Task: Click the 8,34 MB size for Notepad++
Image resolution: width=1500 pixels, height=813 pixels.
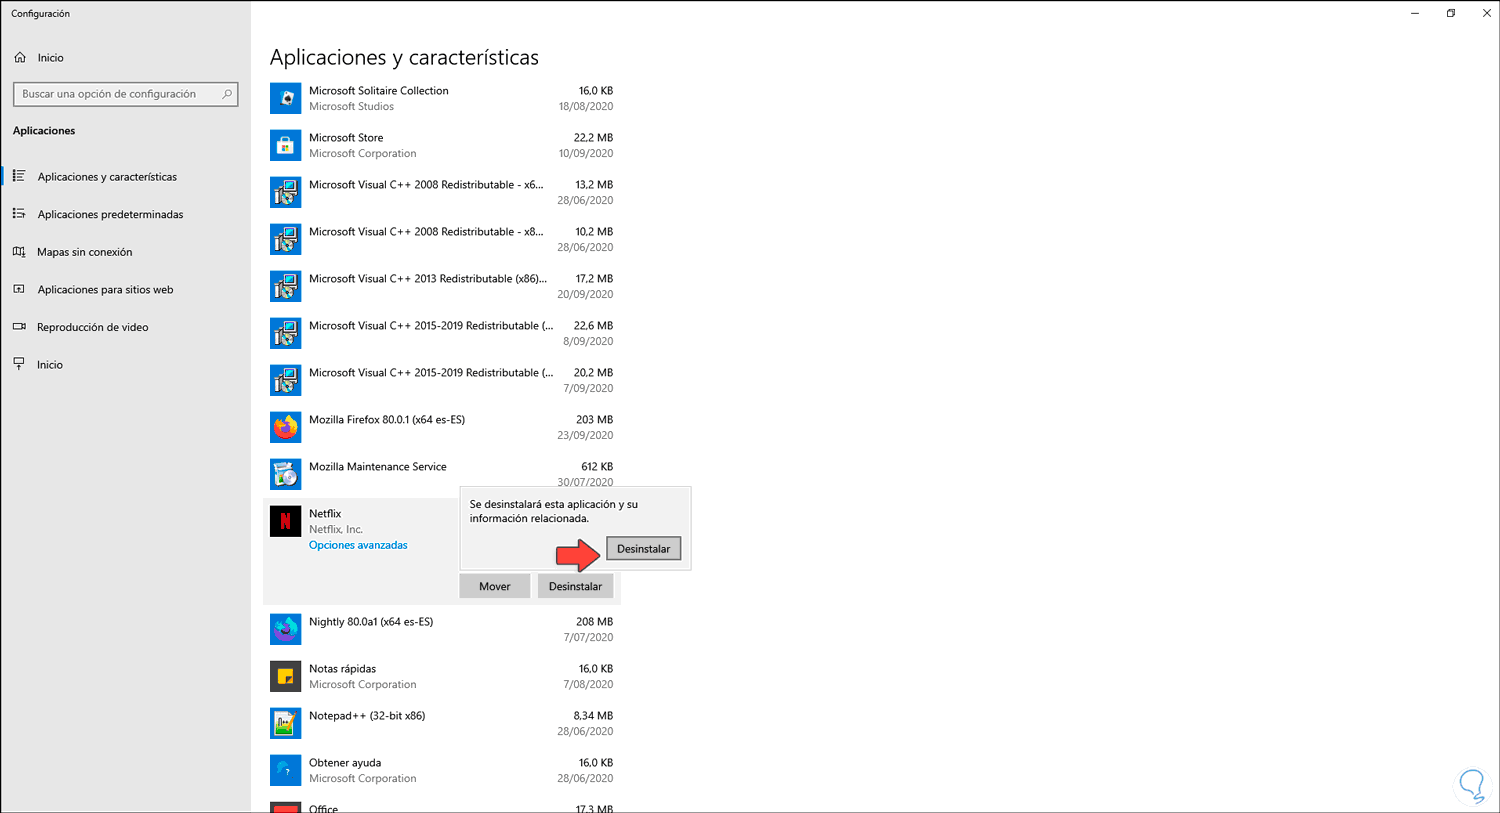Action: pos(593,716)
